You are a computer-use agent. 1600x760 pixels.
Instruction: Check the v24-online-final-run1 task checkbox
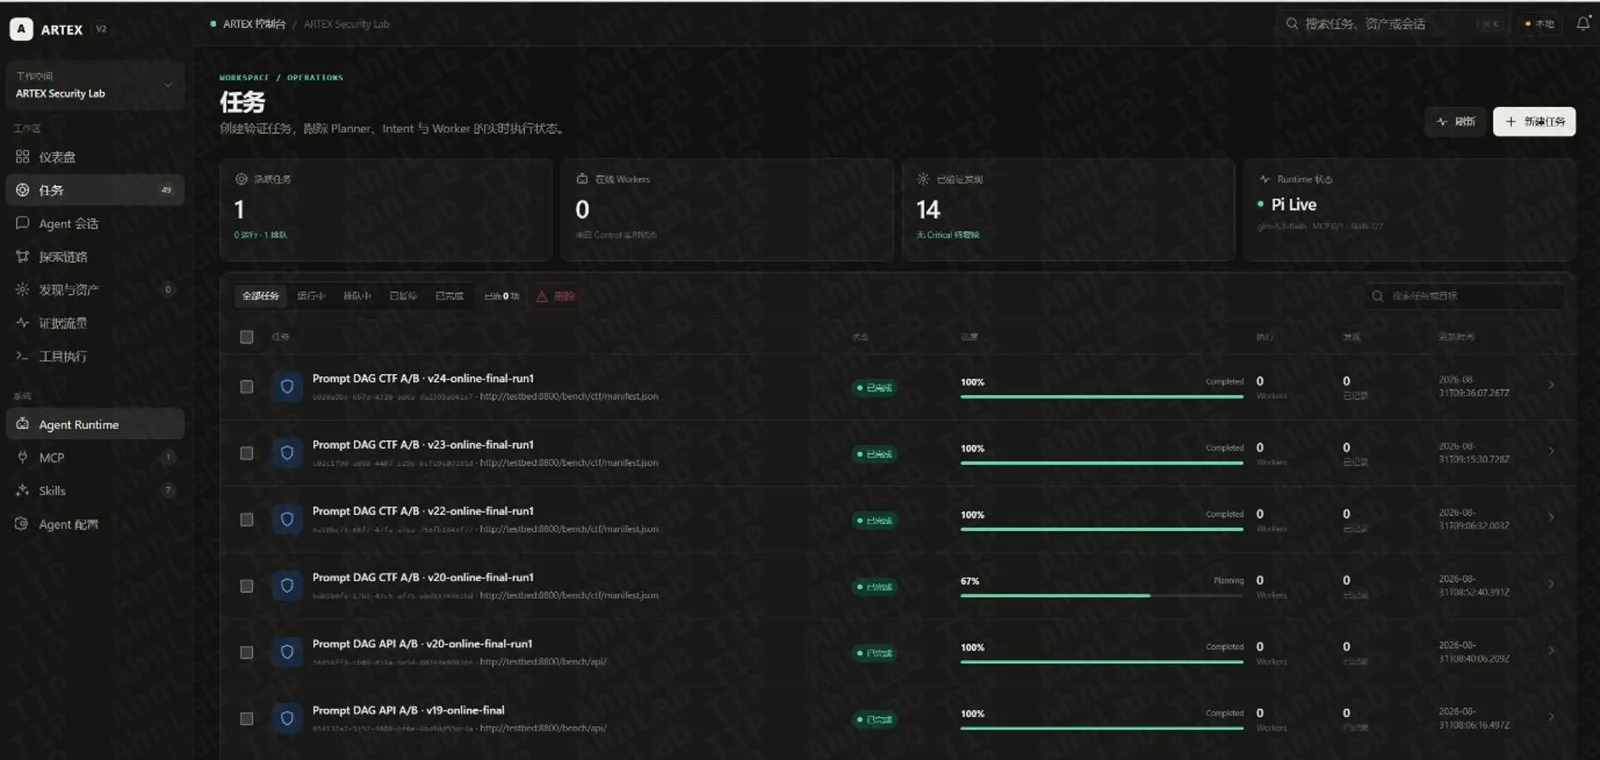click(x=247, y=387)
